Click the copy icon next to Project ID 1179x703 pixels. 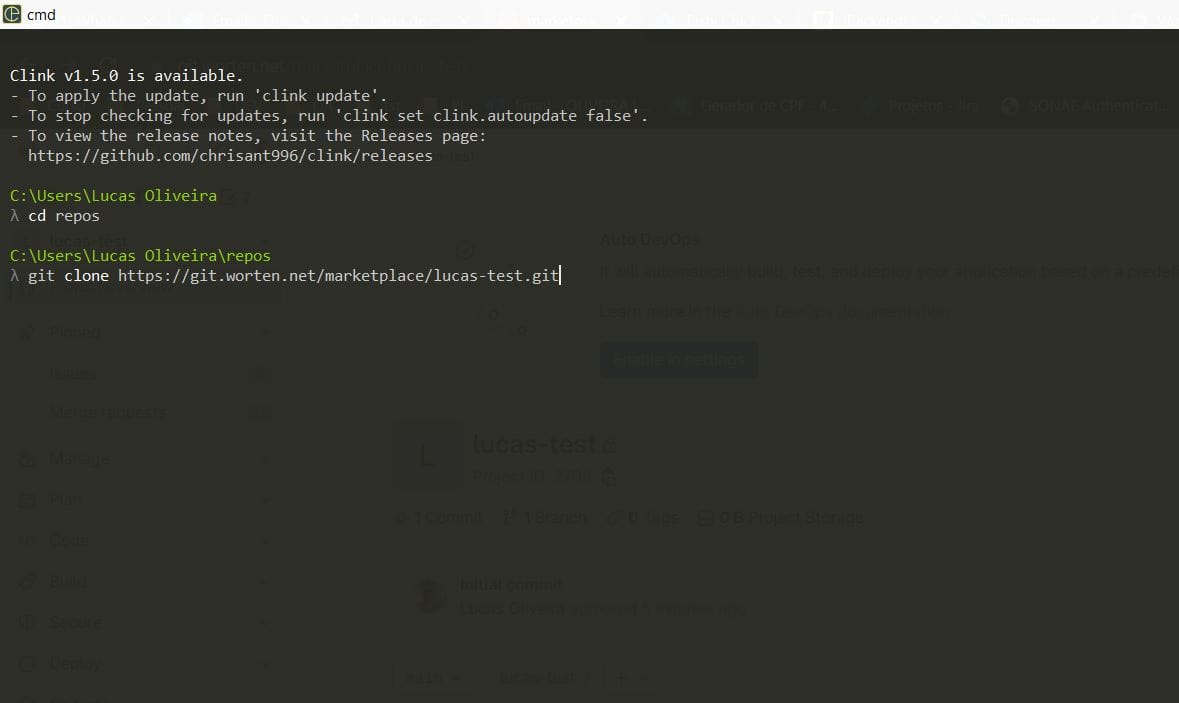(608, 477)
